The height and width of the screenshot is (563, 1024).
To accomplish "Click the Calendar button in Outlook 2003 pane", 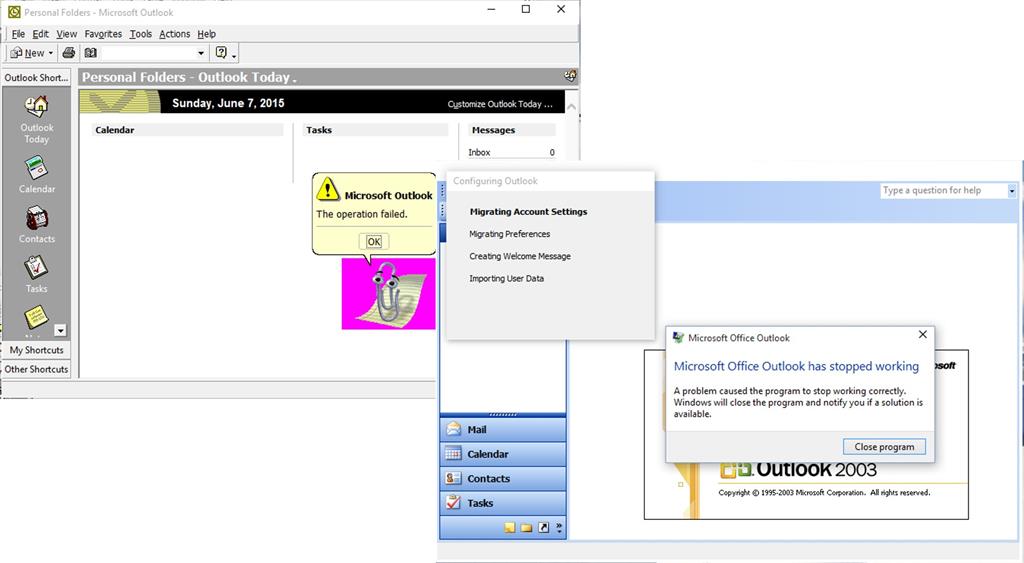I will click(x=503, y=454).
